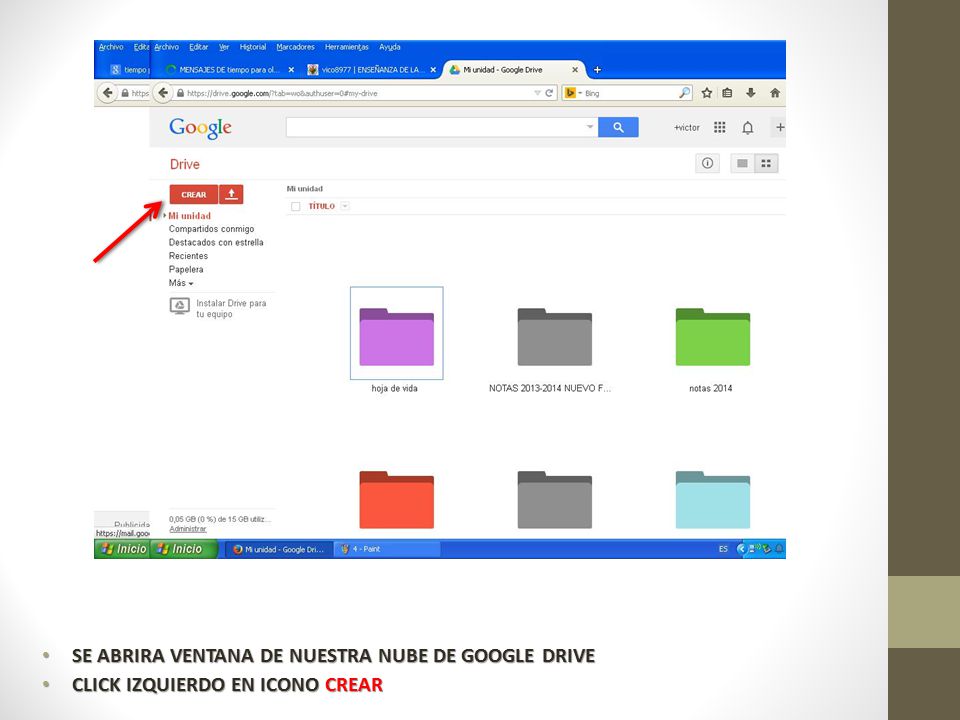Reload the page with refresh icon
Image resolution: width=960 pixels, height=720 pixels.
point(549,93)
